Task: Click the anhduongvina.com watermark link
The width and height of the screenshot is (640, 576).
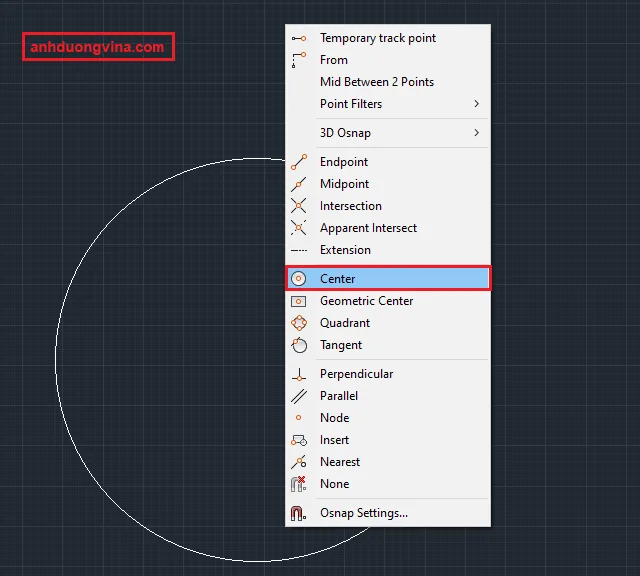Action: click(98, 47)
